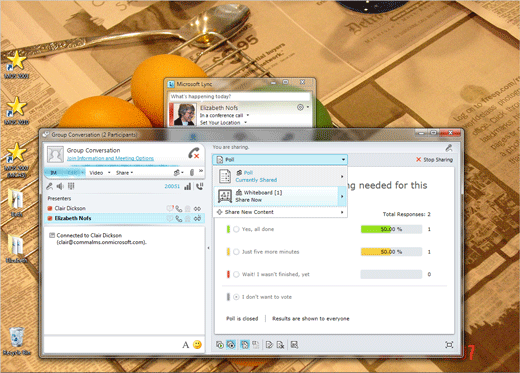Expand the Poll content dropdown
The height and width of the screenshot is (373, 520).
pyautogui.click(x=280, y=160)
